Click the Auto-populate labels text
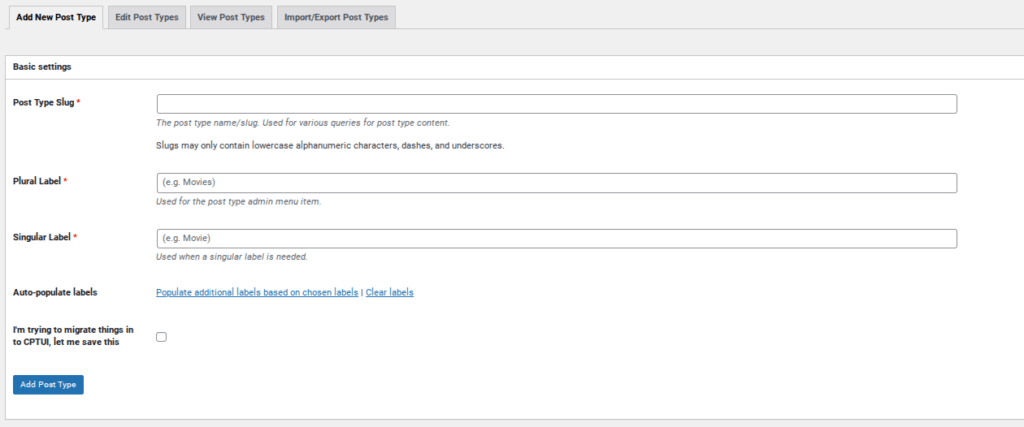 [x=56, y=293]
